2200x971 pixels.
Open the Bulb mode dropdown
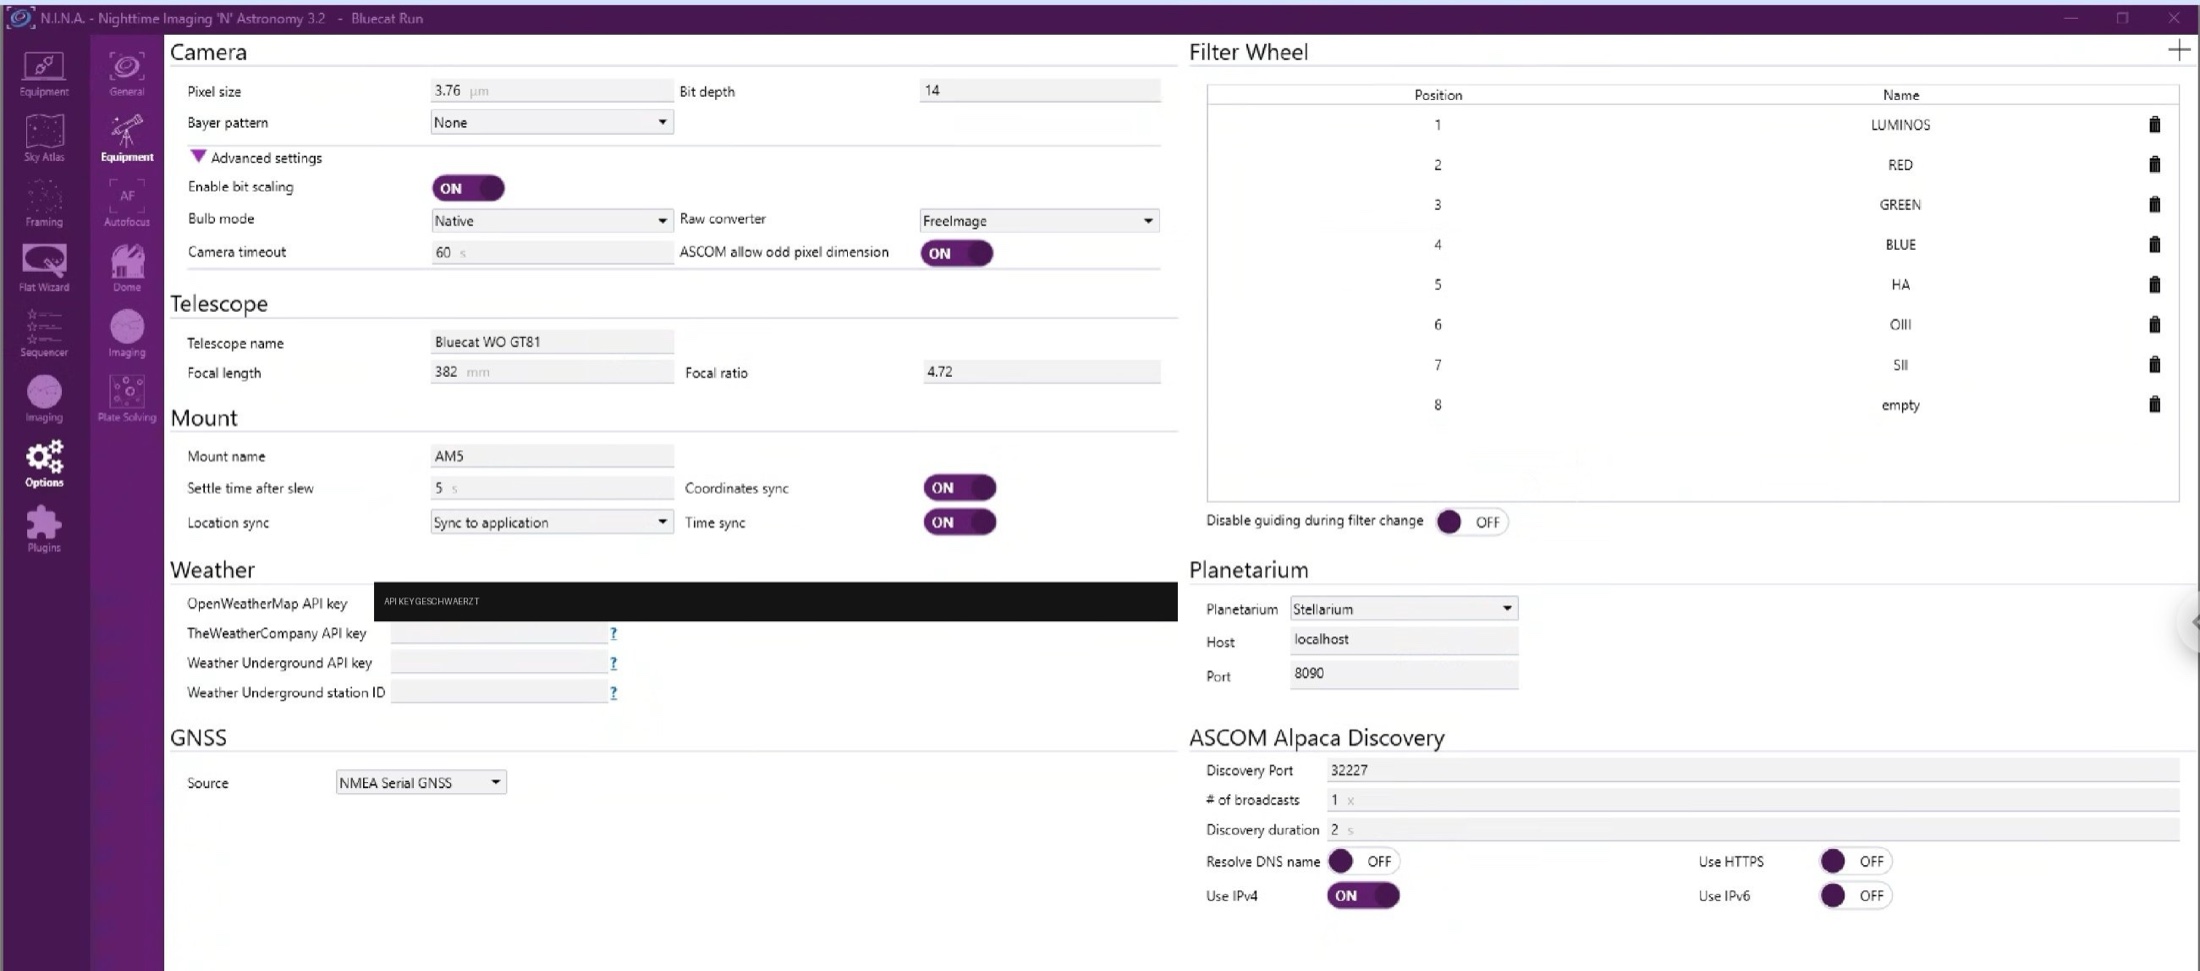tap(552, 220)
